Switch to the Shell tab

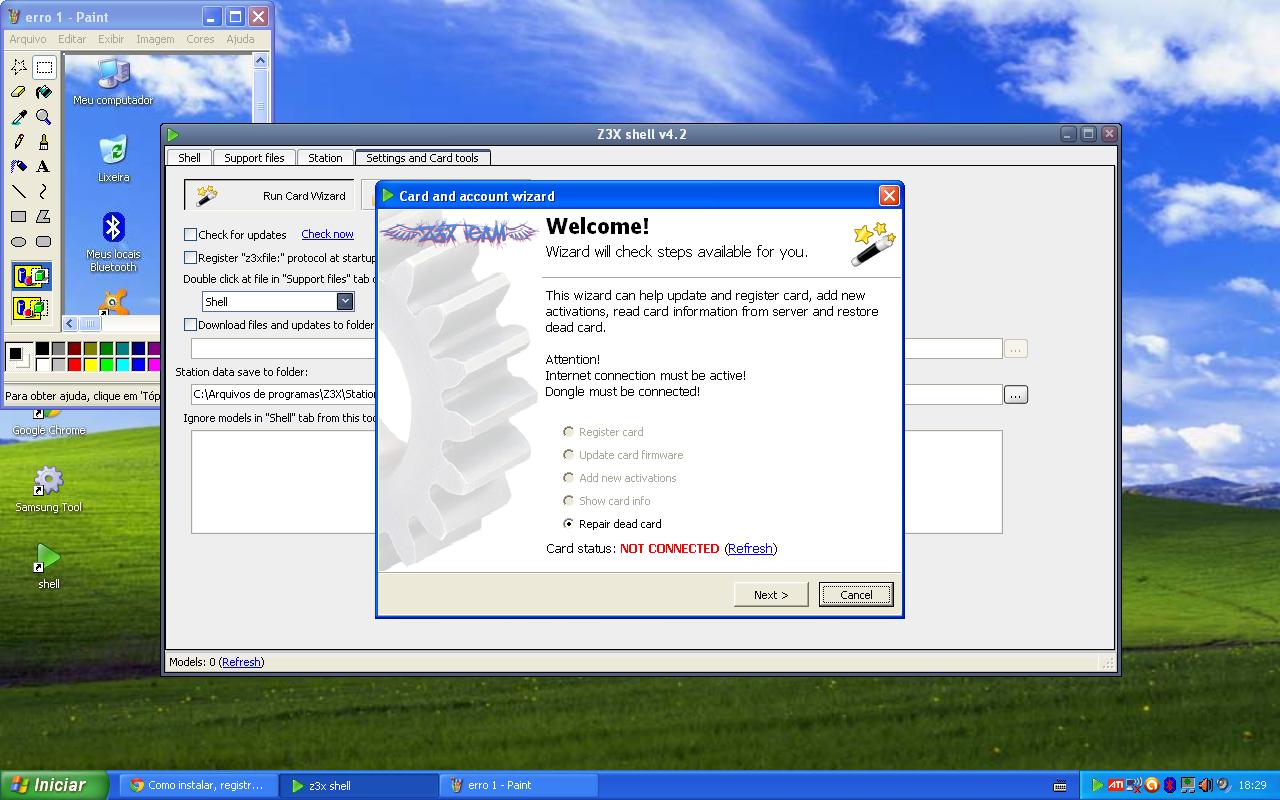190,158
